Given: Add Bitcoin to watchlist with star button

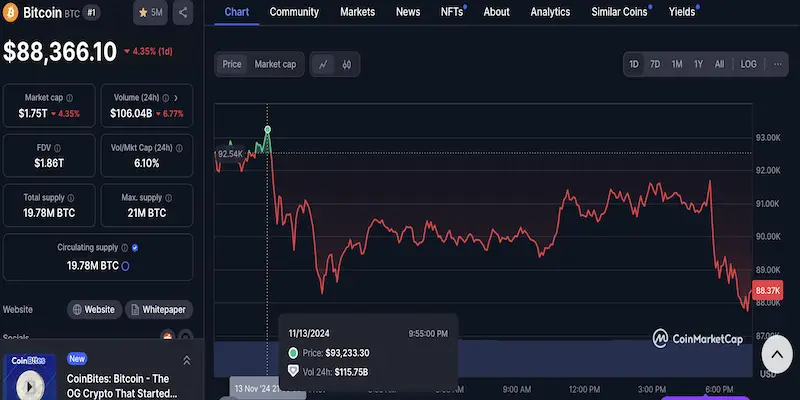Looking at the screenshot, I should point(150,13).
